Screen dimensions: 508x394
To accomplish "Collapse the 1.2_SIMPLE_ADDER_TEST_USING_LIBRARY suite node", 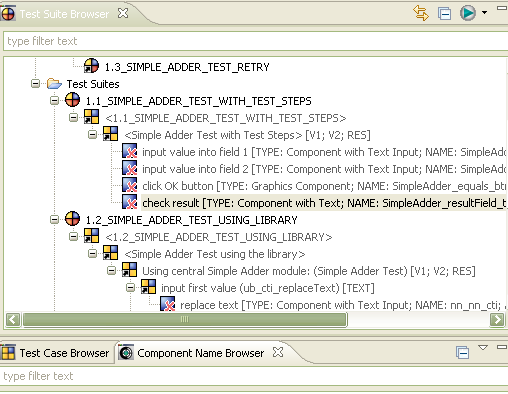I will point(54,219).
